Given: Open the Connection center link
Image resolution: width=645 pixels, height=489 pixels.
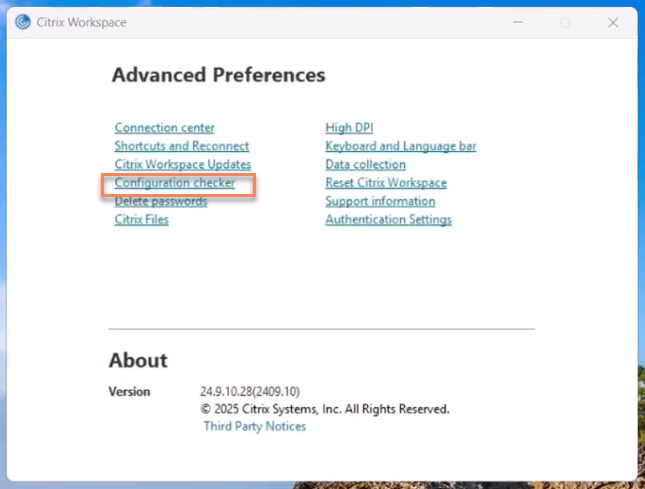Looking at the screenshot, I should click(165, 128).
